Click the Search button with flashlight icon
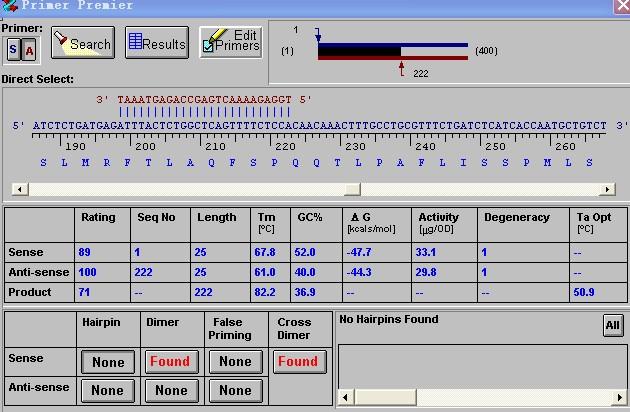 point(83,43)
